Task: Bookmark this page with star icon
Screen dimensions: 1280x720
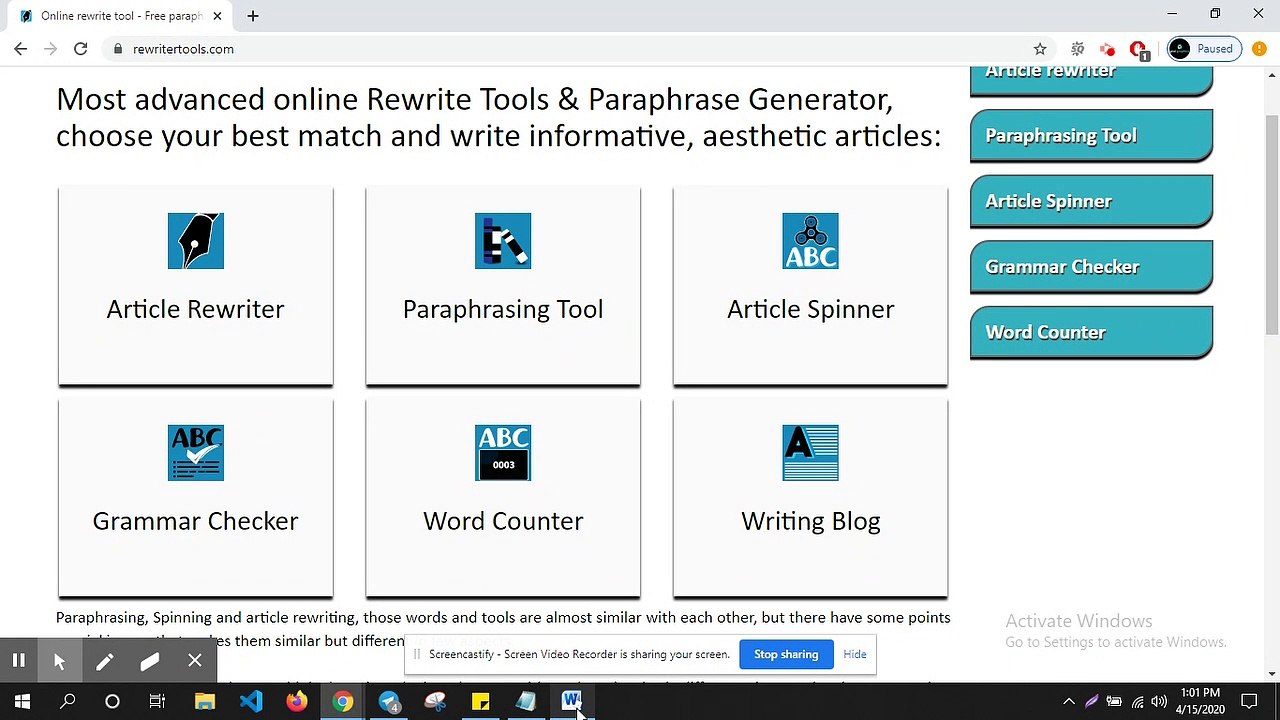Action: pyautogui.click(x=1040, y=48)
